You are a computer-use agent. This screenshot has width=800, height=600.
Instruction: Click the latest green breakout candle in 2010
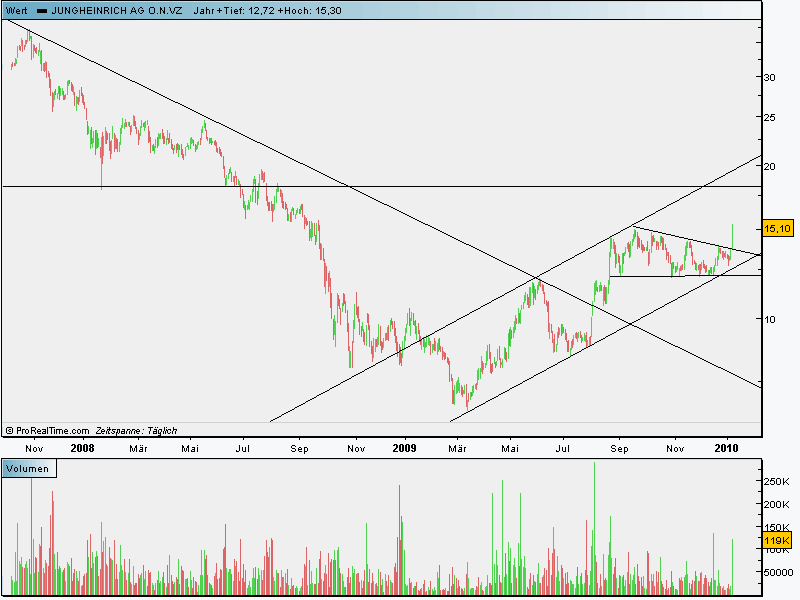pyautogui.click(x=733, y=238)
